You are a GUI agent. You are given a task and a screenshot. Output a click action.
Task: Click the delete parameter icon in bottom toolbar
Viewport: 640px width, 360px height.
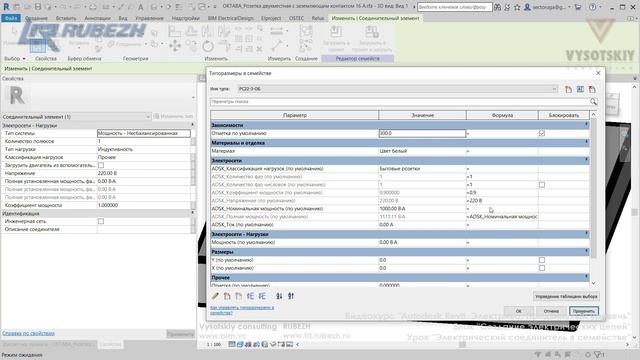(239, 296)
